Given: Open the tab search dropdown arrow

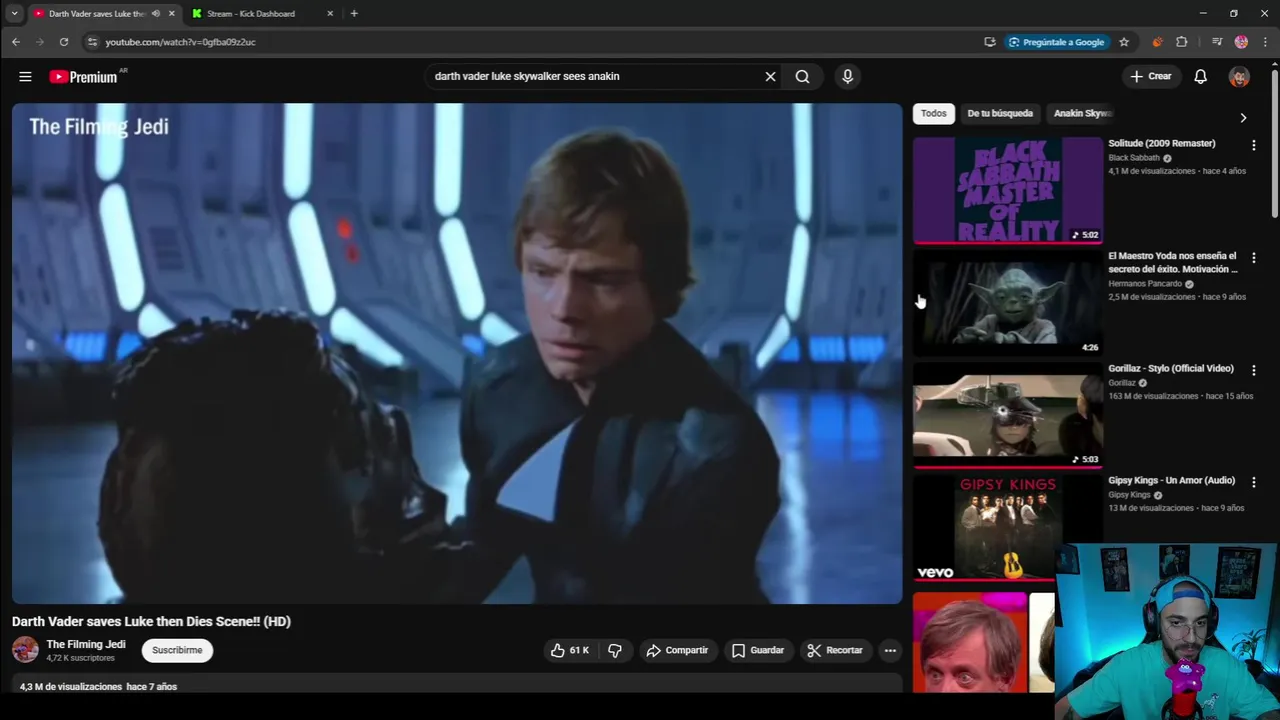Looking at the screenshot, I should [14, 14].
